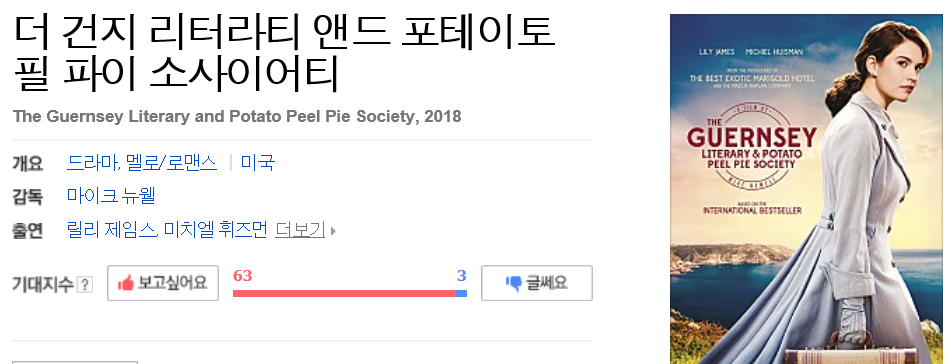Screen dimensions: 948x364
Task: Click the red thumbs-up icon
Action: click(x=126, y=282)
